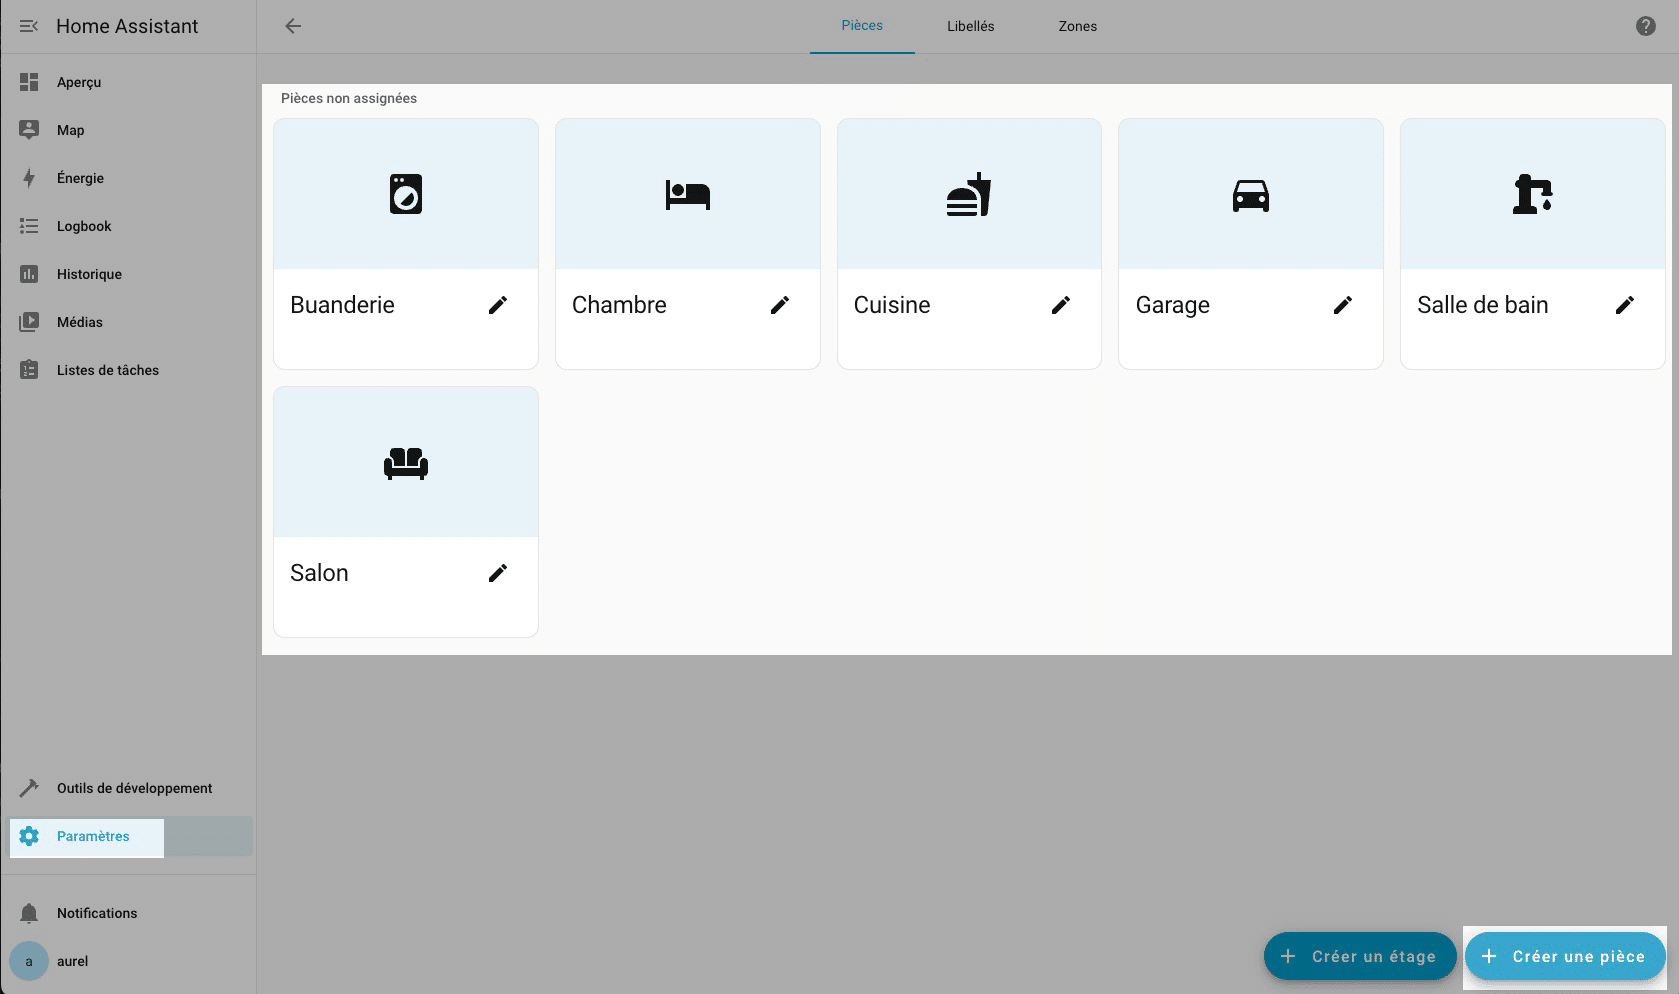Click the Salon room name
Viewport: 1679px width, 994px height.
pyautogui.click(x=319, y=573)
